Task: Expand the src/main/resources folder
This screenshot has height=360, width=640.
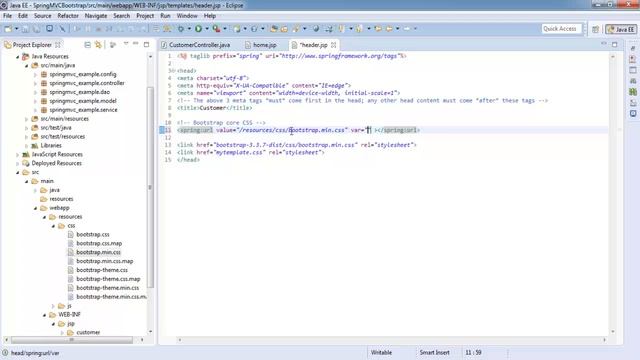Action: pos(27,119)
